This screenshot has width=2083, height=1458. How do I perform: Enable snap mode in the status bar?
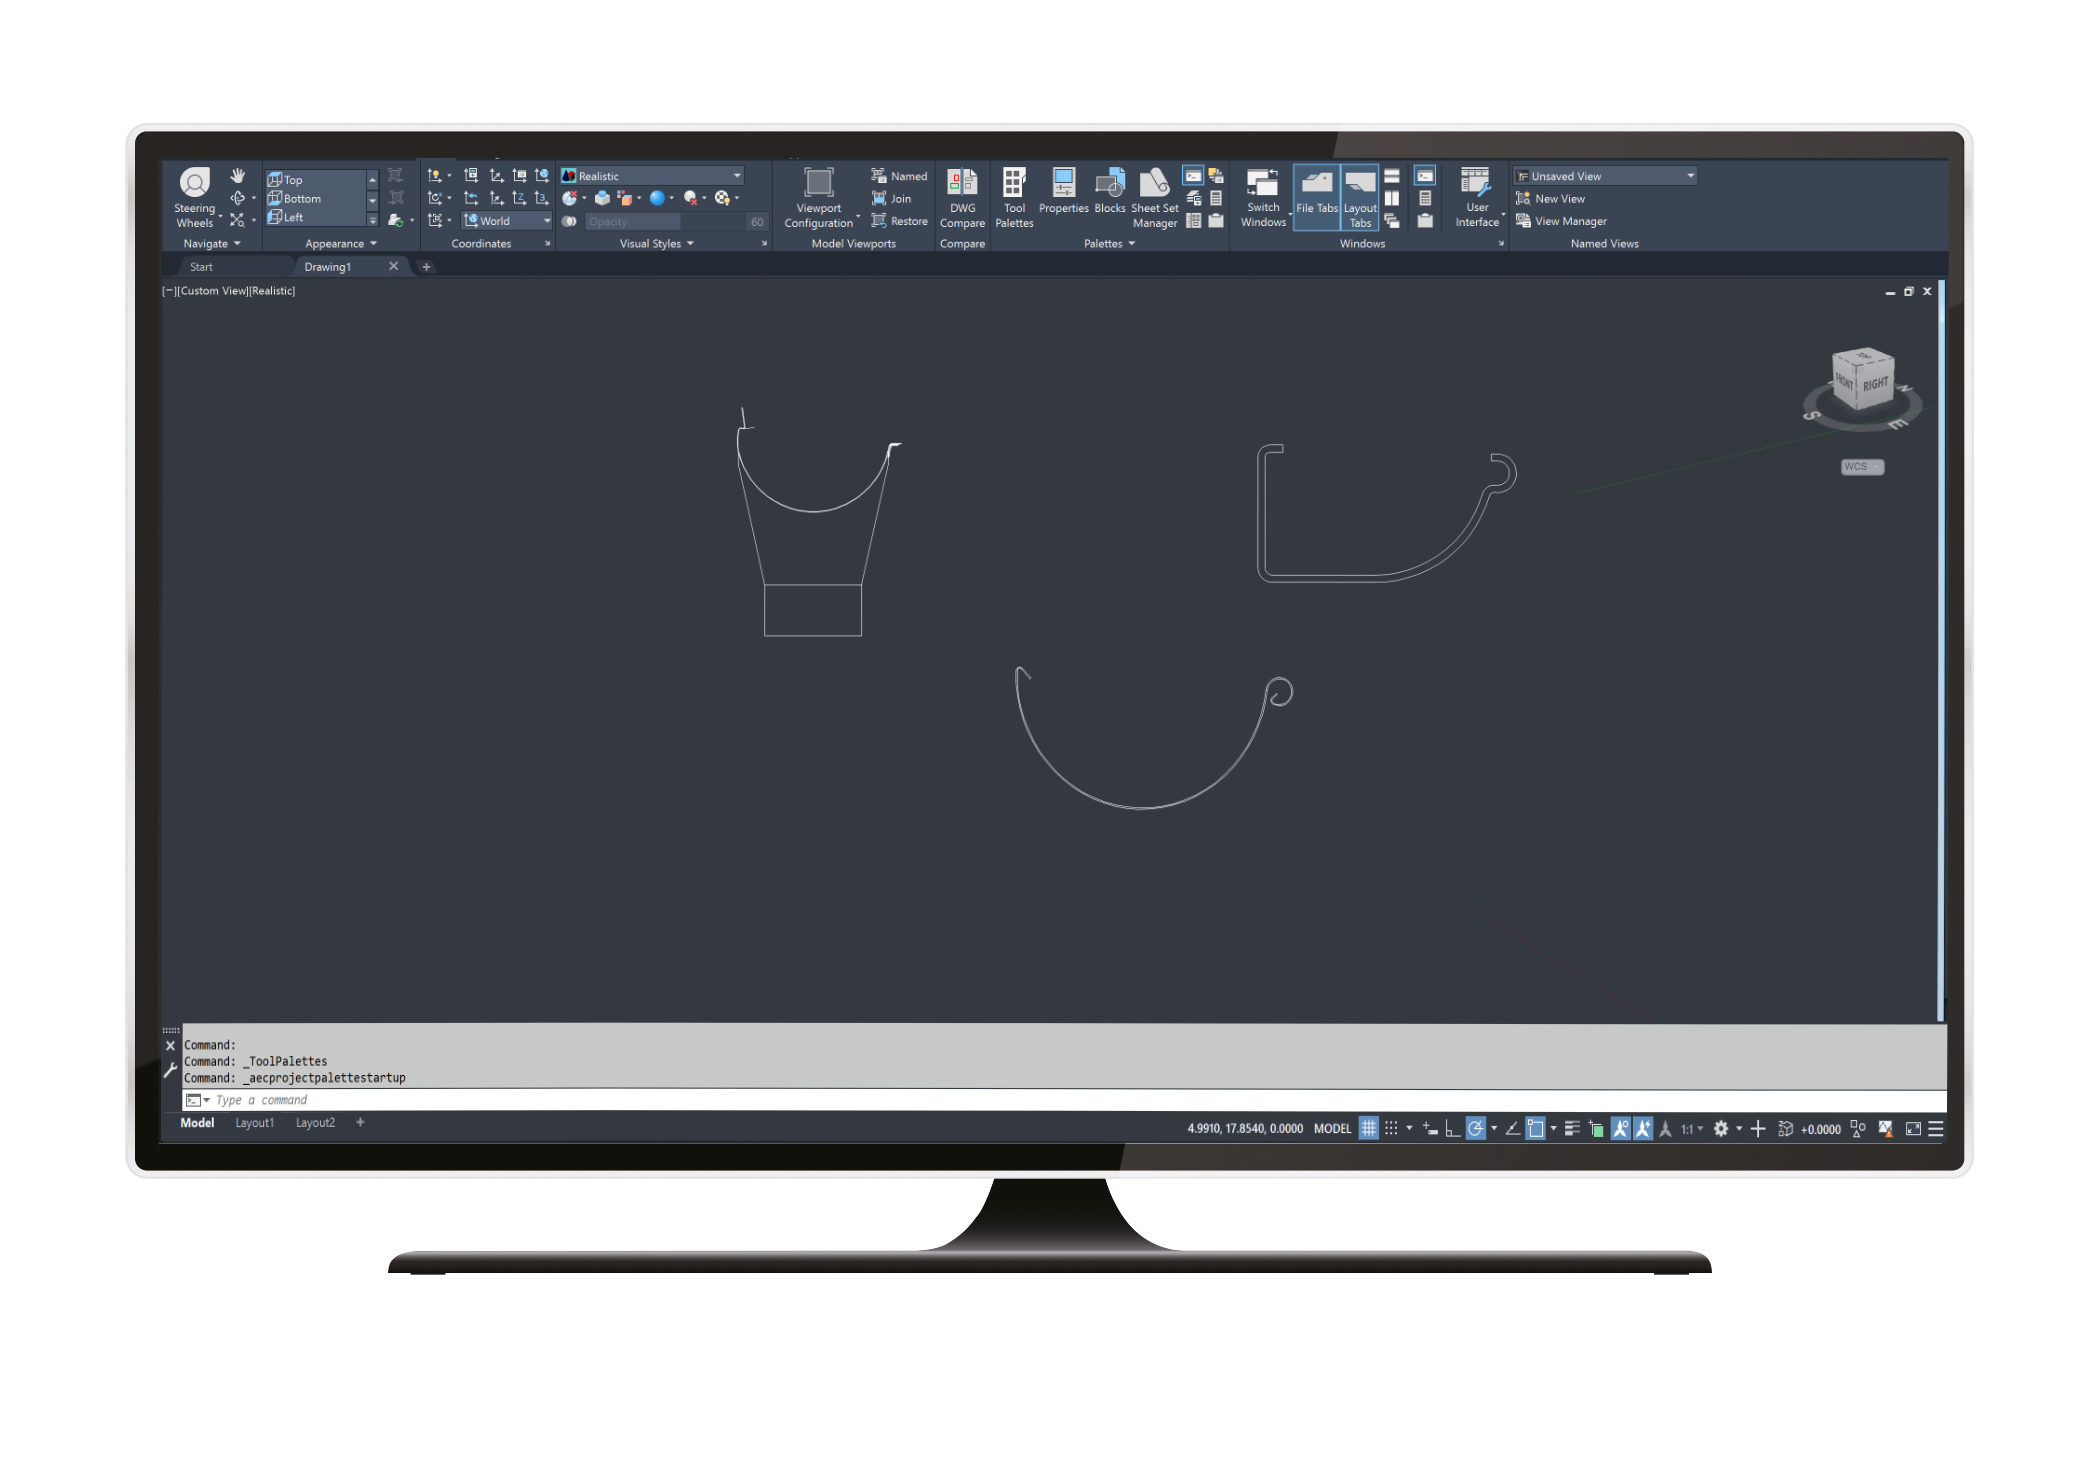click(x=1390, y=1128)
